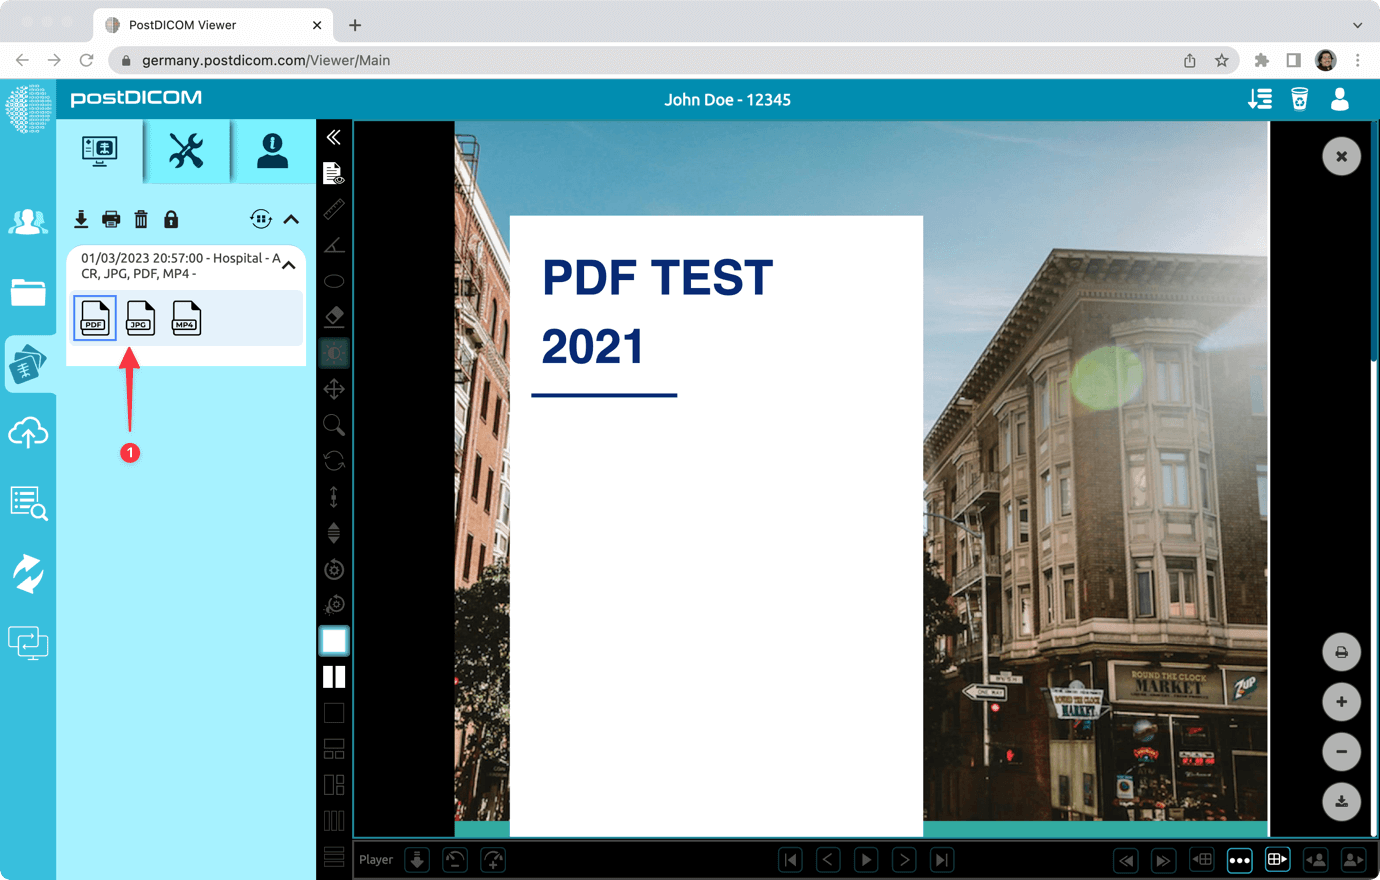
Task: Click the trash icon in the header
Action: pyautogui.click(x=1299, y=99)
